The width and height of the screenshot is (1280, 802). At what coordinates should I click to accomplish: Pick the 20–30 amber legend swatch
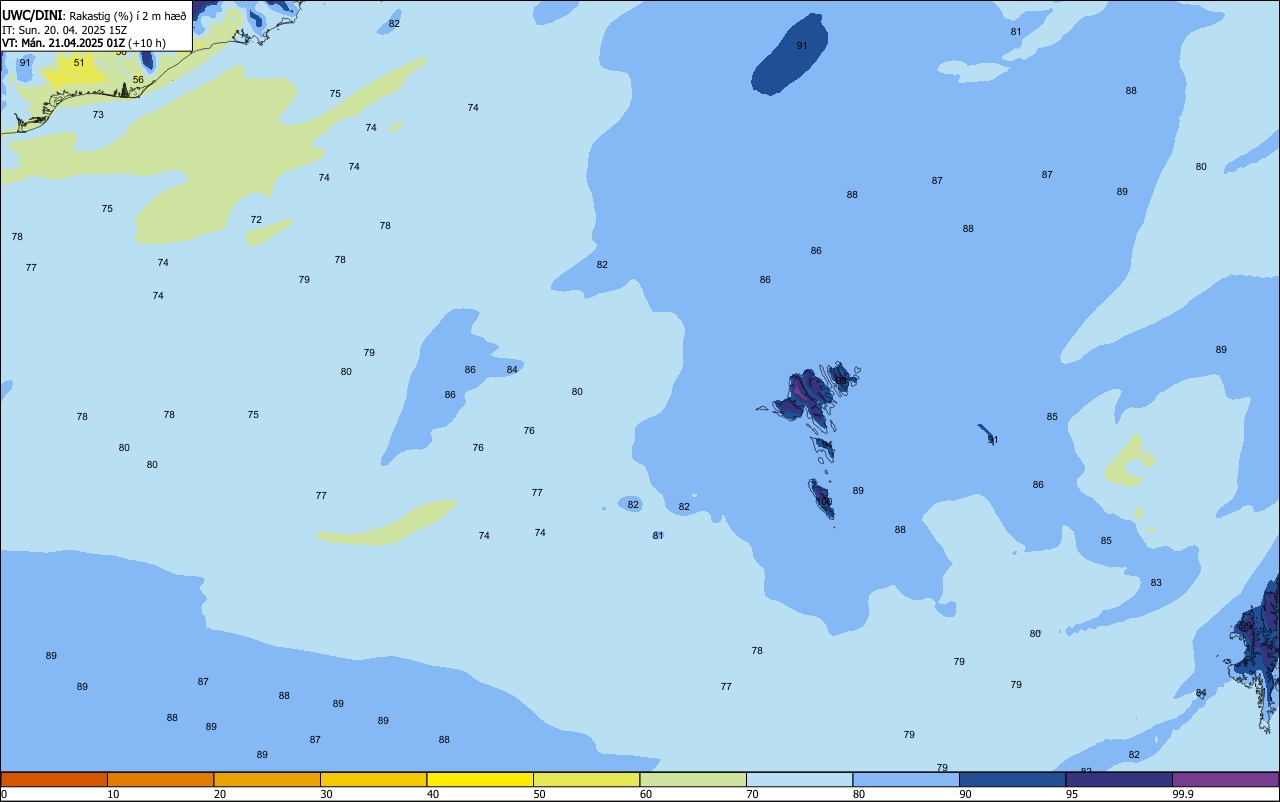[x=267, y=779]
